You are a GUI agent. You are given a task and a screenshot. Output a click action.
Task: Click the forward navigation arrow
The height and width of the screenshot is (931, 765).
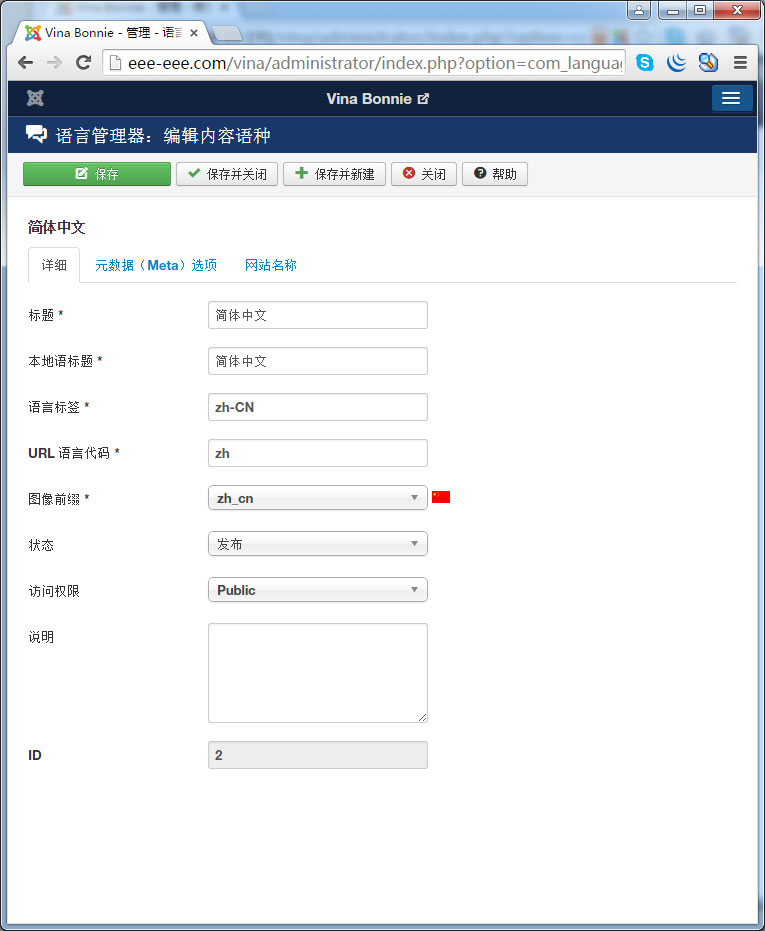54,62
